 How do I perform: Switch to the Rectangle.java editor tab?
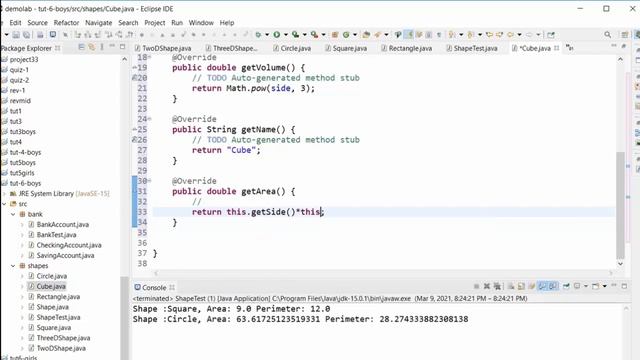click(406, 48)
